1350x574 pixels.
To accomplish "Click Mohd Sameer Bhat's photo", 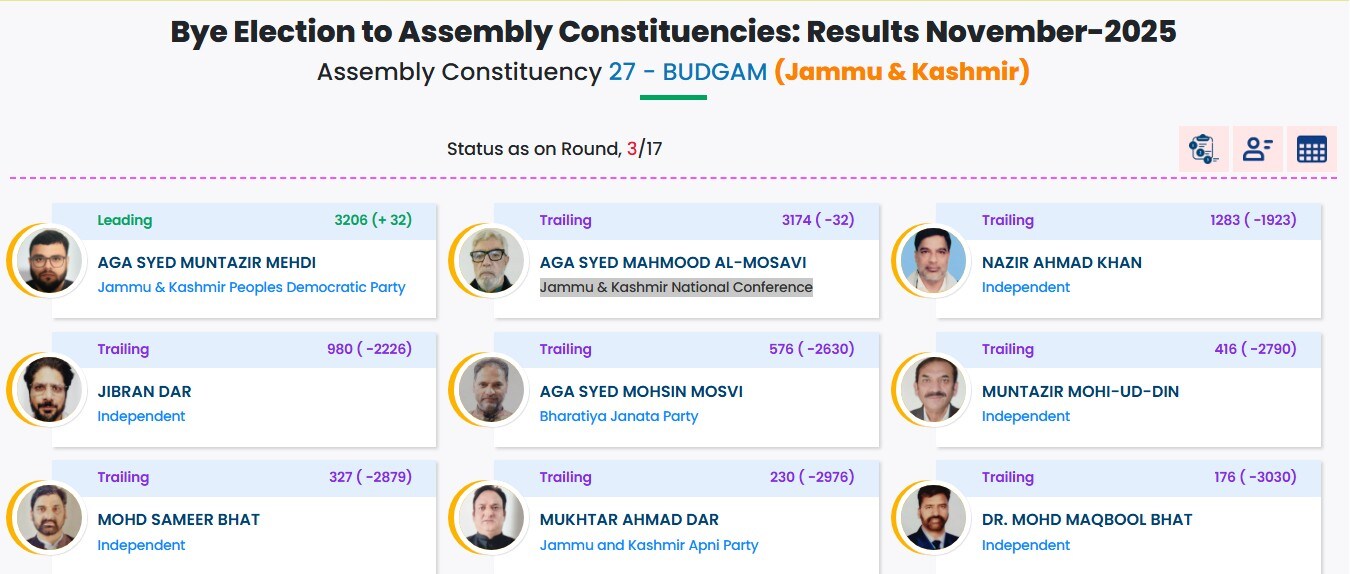I will [50, 517].
